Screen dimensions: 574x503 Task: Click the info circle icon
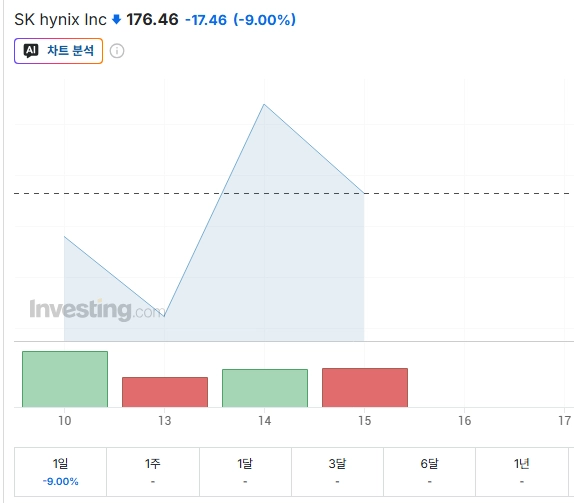pos(117,51)
